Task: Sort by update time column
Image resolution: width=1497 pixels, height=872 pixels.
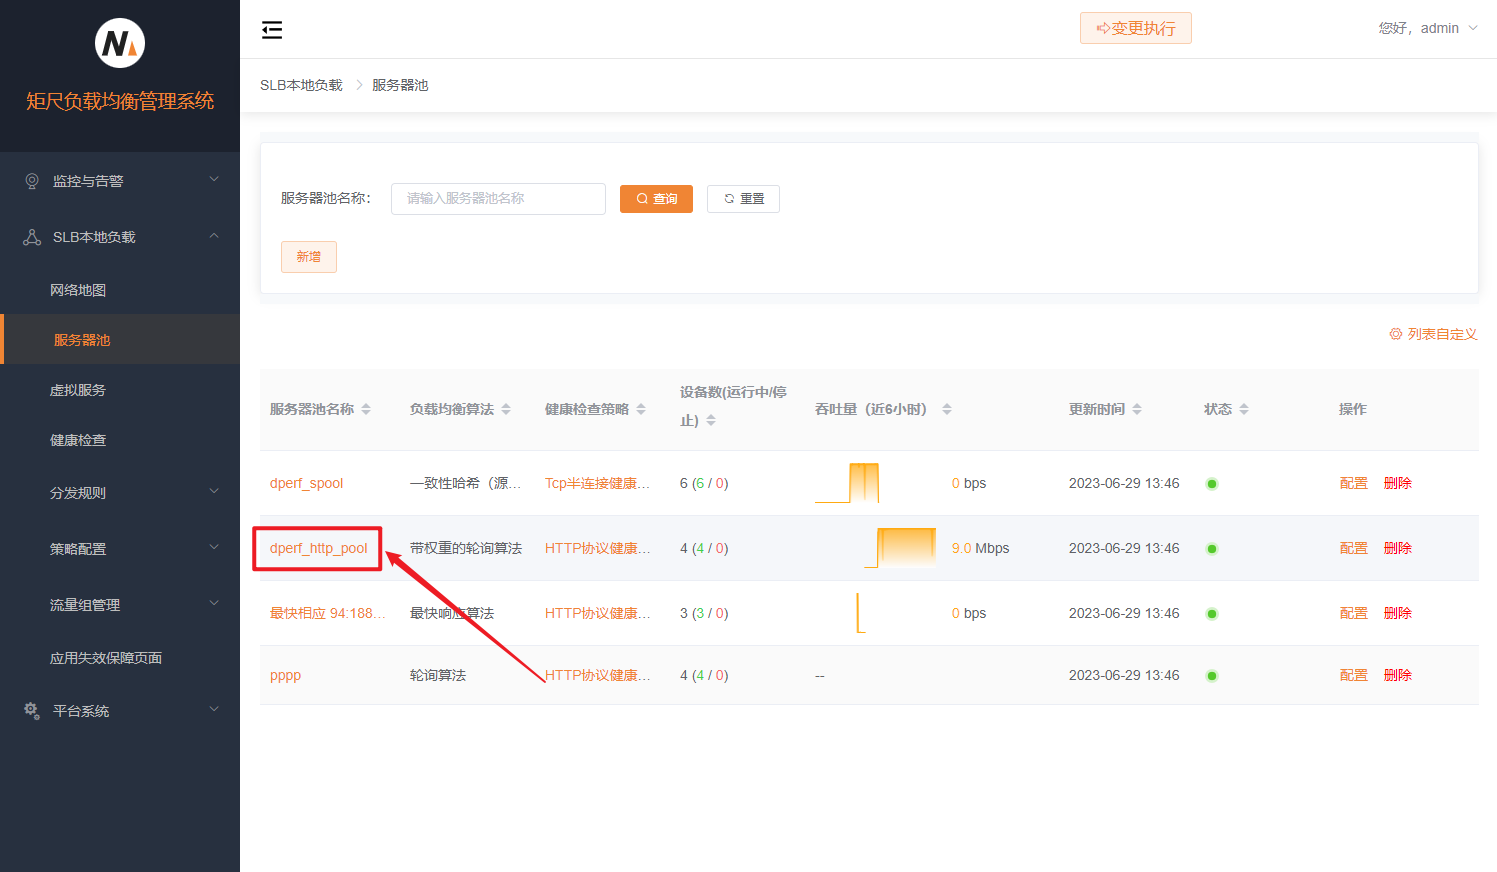Action: coord(1137,409)
